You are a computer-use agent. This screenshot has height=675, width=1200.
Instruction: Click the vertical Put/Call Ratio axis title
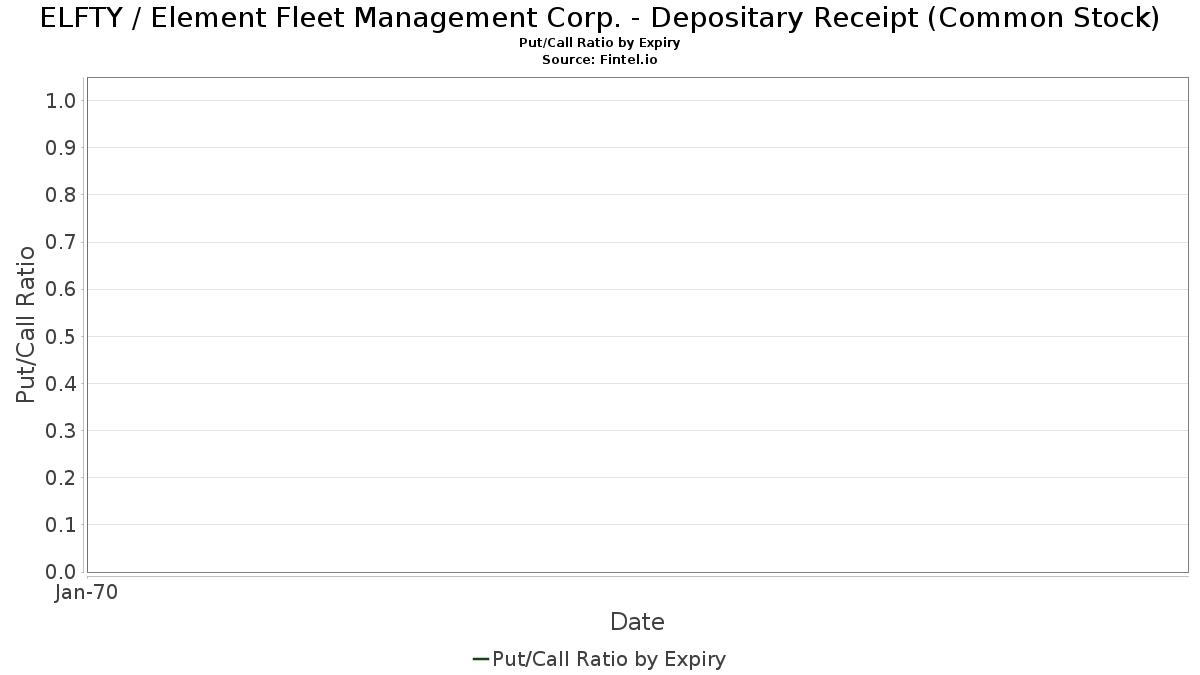click(x=26, y=324)
